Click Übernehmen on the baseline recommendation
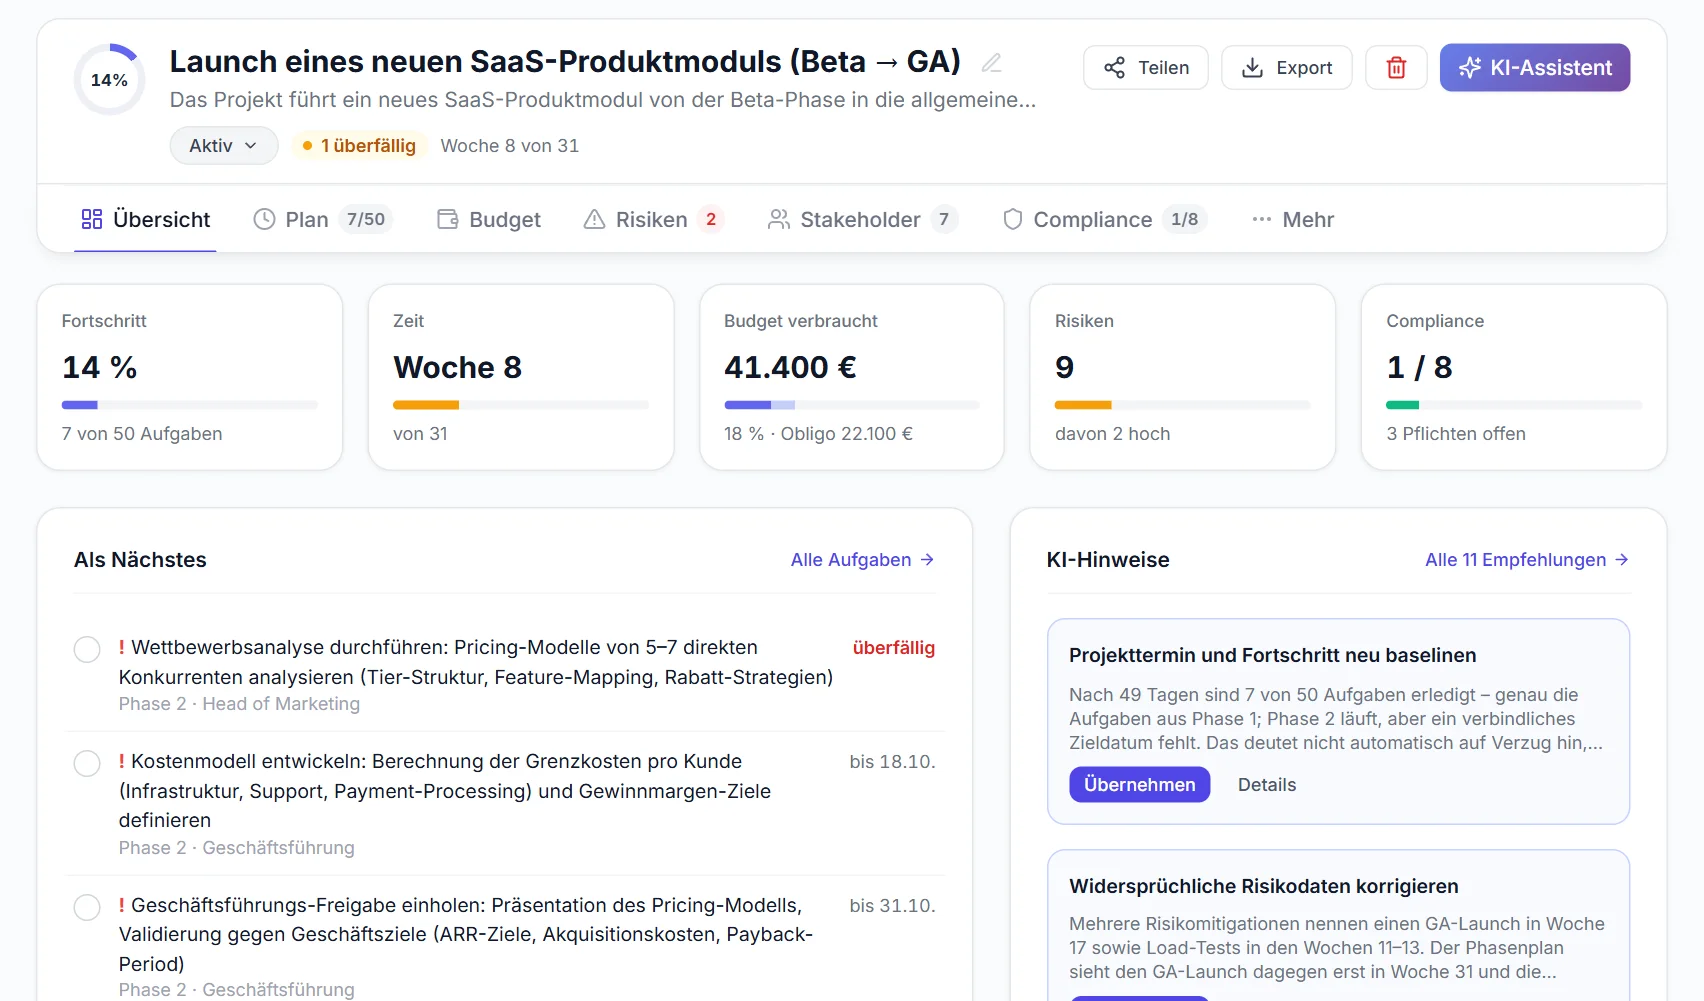Viewport: 1704px width, 1001px height. (1139, 785)
